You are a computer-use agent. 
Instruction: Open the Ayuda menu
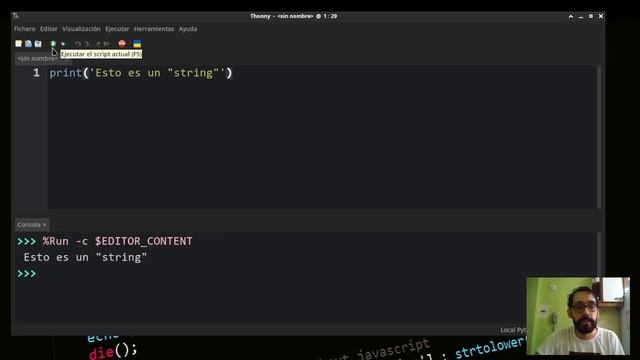pyautogui.click(x=188, y=29)
